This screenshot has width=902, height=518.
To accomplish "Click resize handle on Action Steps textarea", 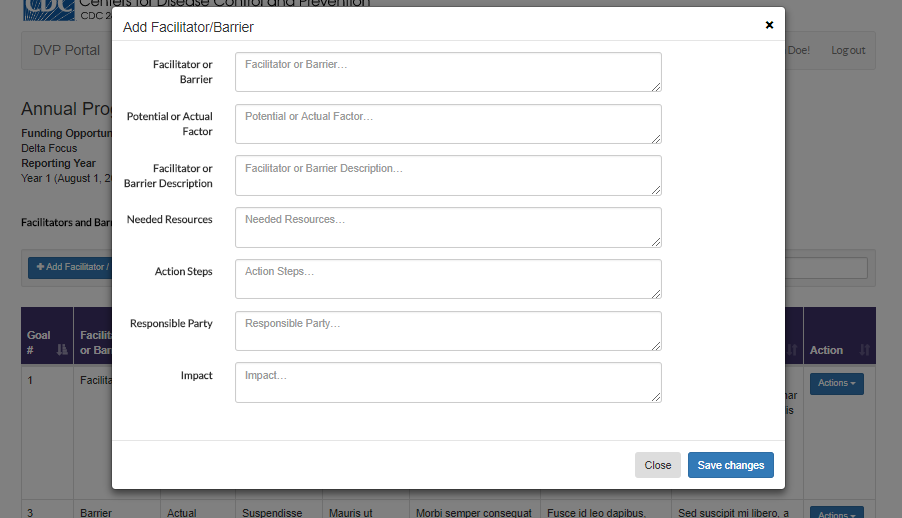I will coord(656,293).
